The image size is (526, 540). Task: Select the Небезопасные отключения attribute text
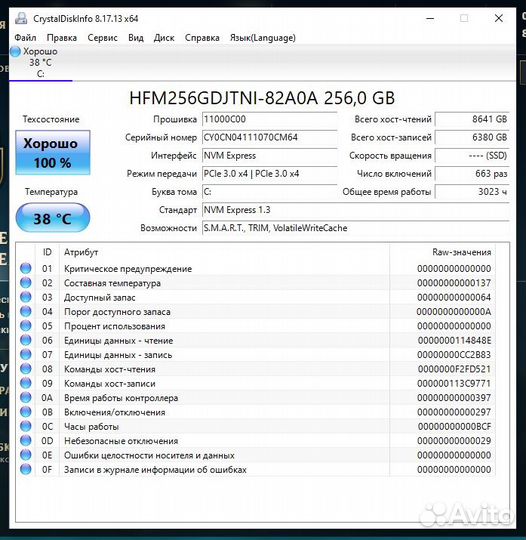click(121, 441)
